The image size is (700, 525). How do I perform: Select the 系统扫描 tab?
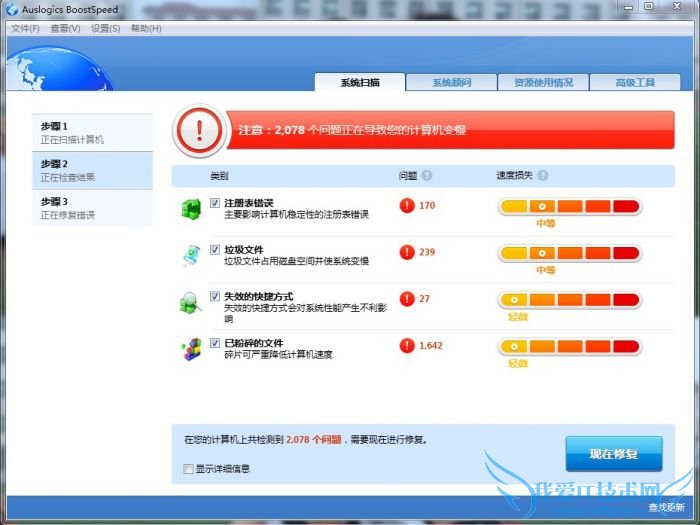360,82
